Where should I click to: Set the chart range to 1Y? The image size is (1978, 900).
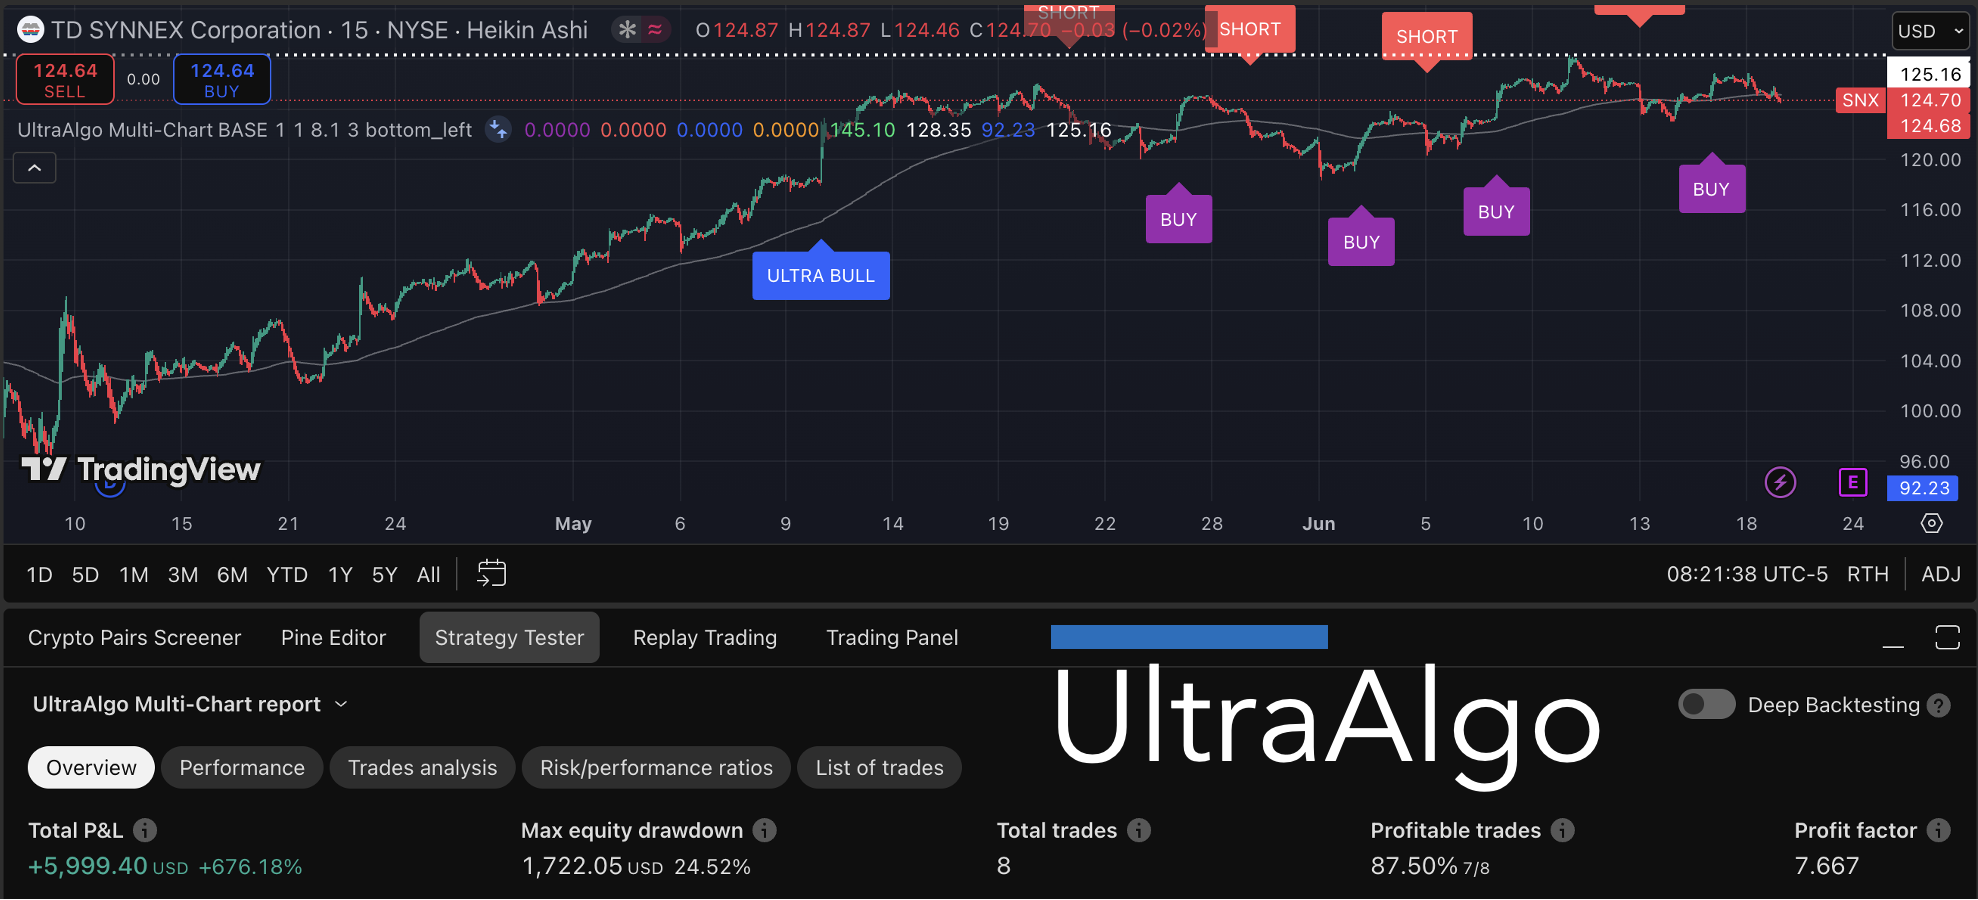tap(340, 575)
